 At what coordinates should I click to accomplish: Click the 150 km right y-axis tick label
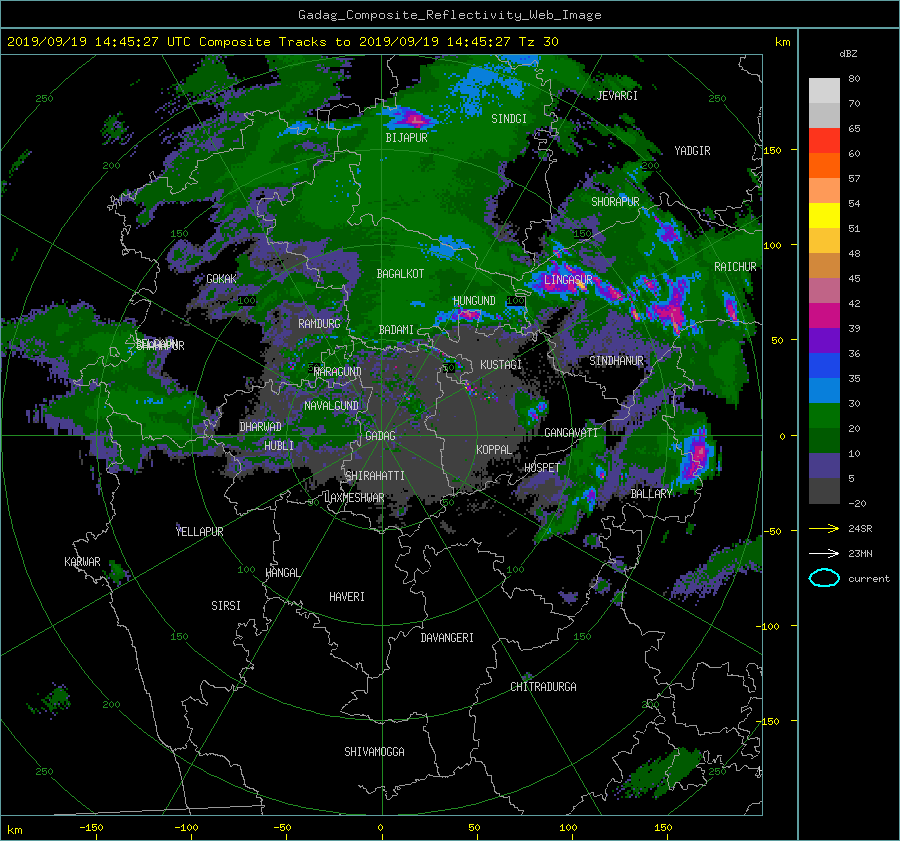tap(773, 150)
